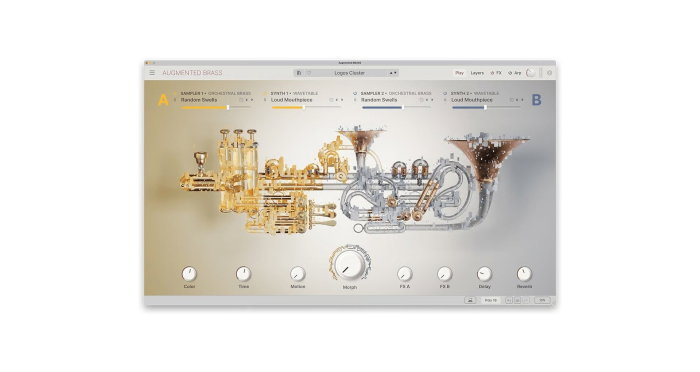700x372 pixels.
Task: Click the AUGMENTED BRASS title
Action: coord(192,72)
